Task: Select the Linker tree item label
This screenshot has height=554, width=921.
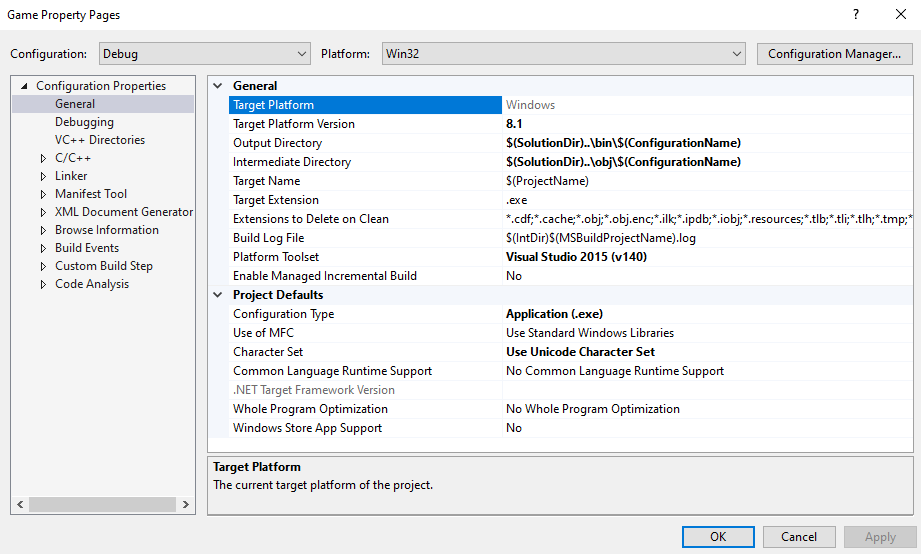Action: pyautogui.click(x=71, y=176)
